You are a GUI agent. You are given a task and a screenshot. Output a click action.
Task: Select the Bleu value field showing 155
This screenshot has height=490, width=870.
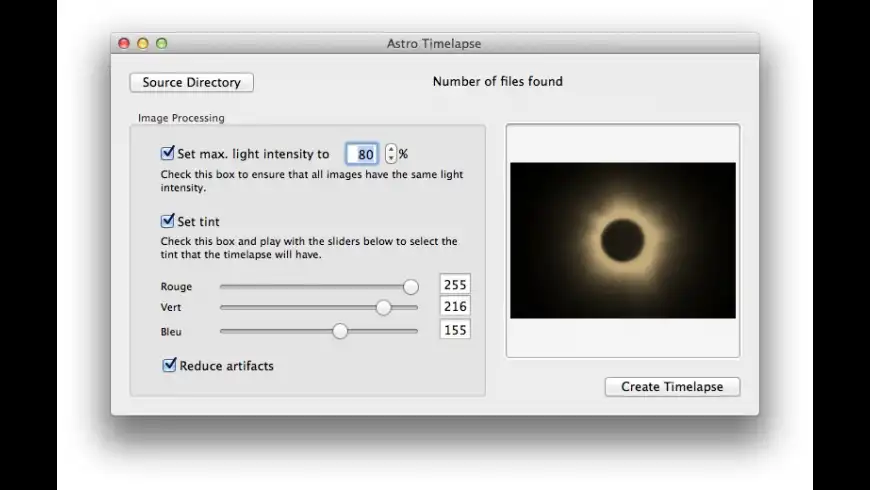(455, 330)
